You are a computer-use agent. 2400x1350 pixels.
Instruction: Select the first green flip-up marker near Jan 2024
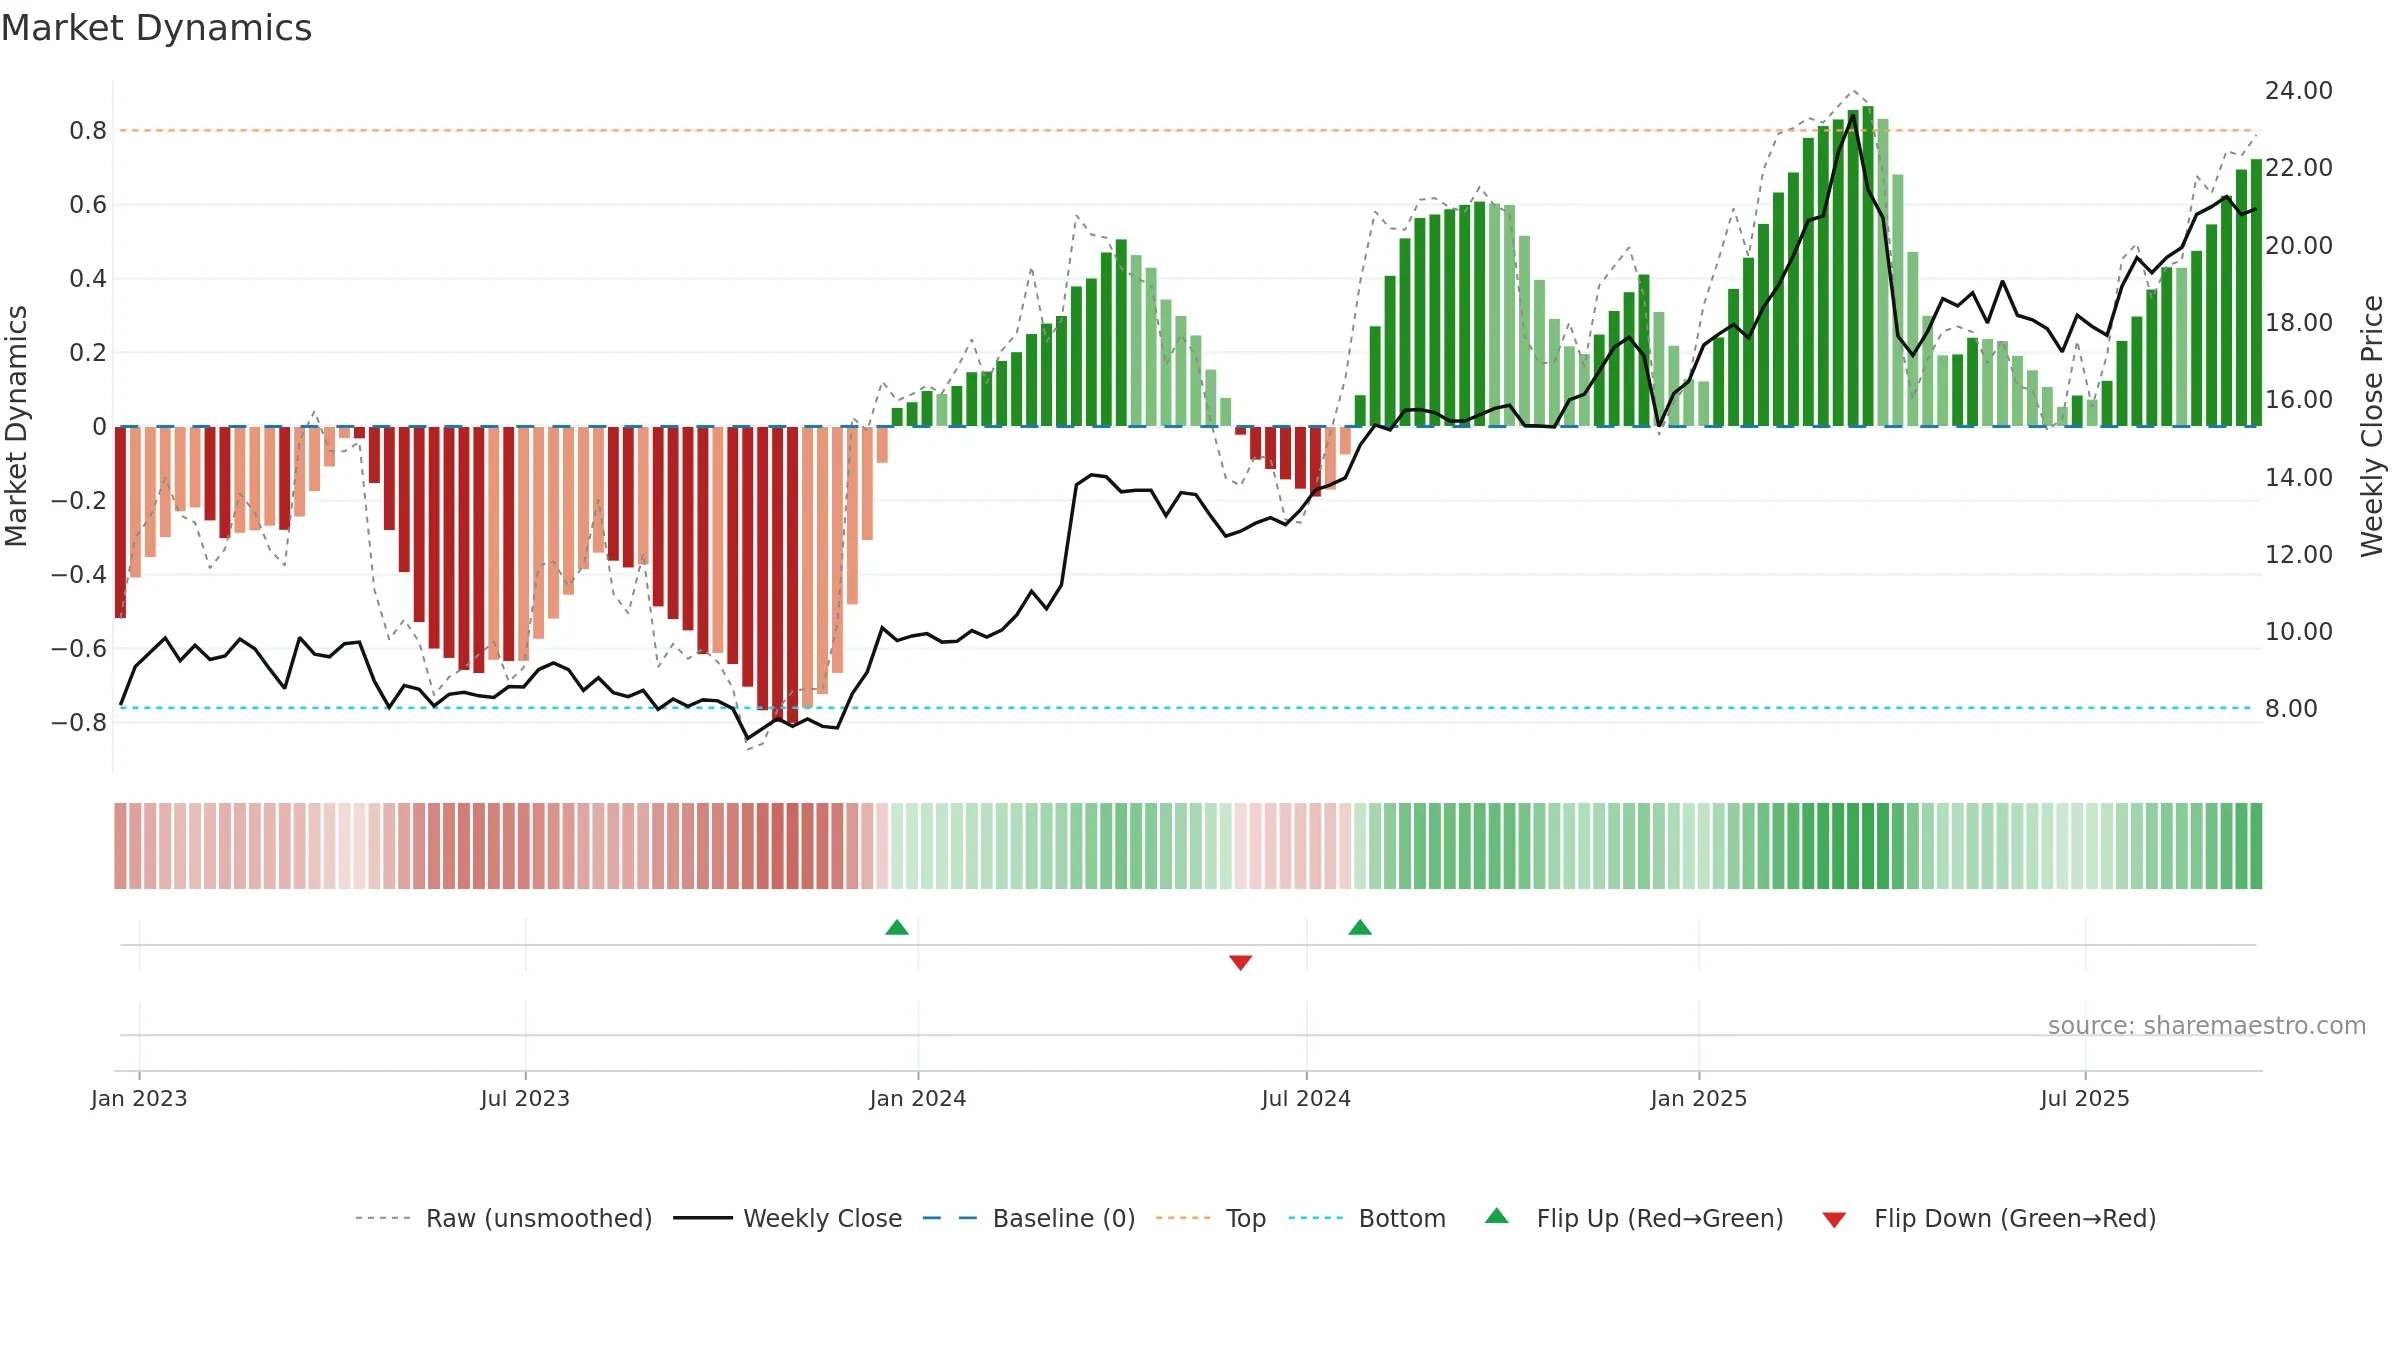(897, 927)
